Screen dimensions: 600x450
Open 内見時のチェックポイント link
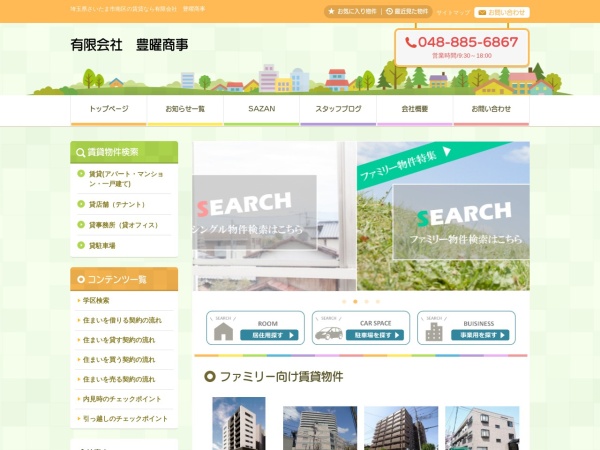[x=122, y=399]
